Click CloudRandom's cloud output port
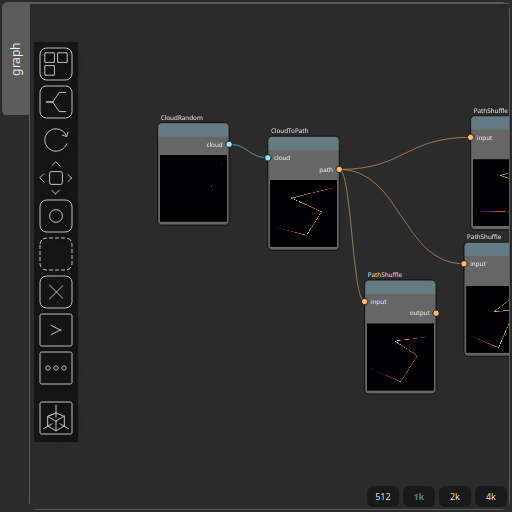 coord(229,144)
